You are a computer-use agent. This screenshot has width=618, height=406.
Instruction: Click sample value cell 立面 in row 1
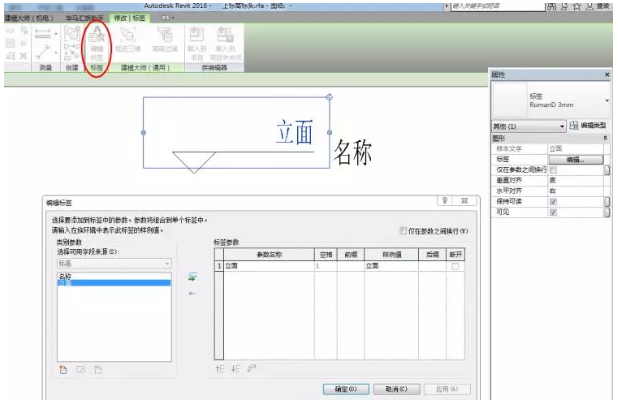[391, 266]
